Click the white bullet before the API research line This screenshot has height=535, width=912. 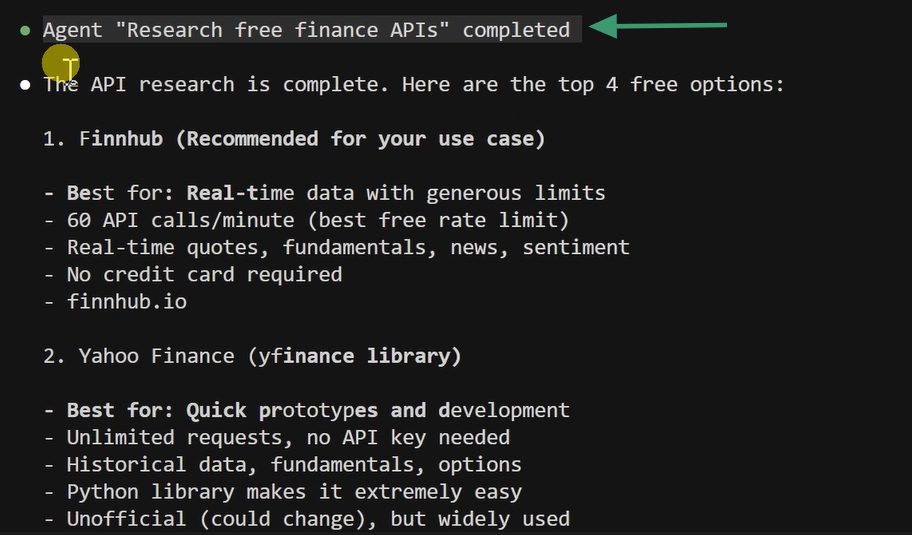pos(25,85)
